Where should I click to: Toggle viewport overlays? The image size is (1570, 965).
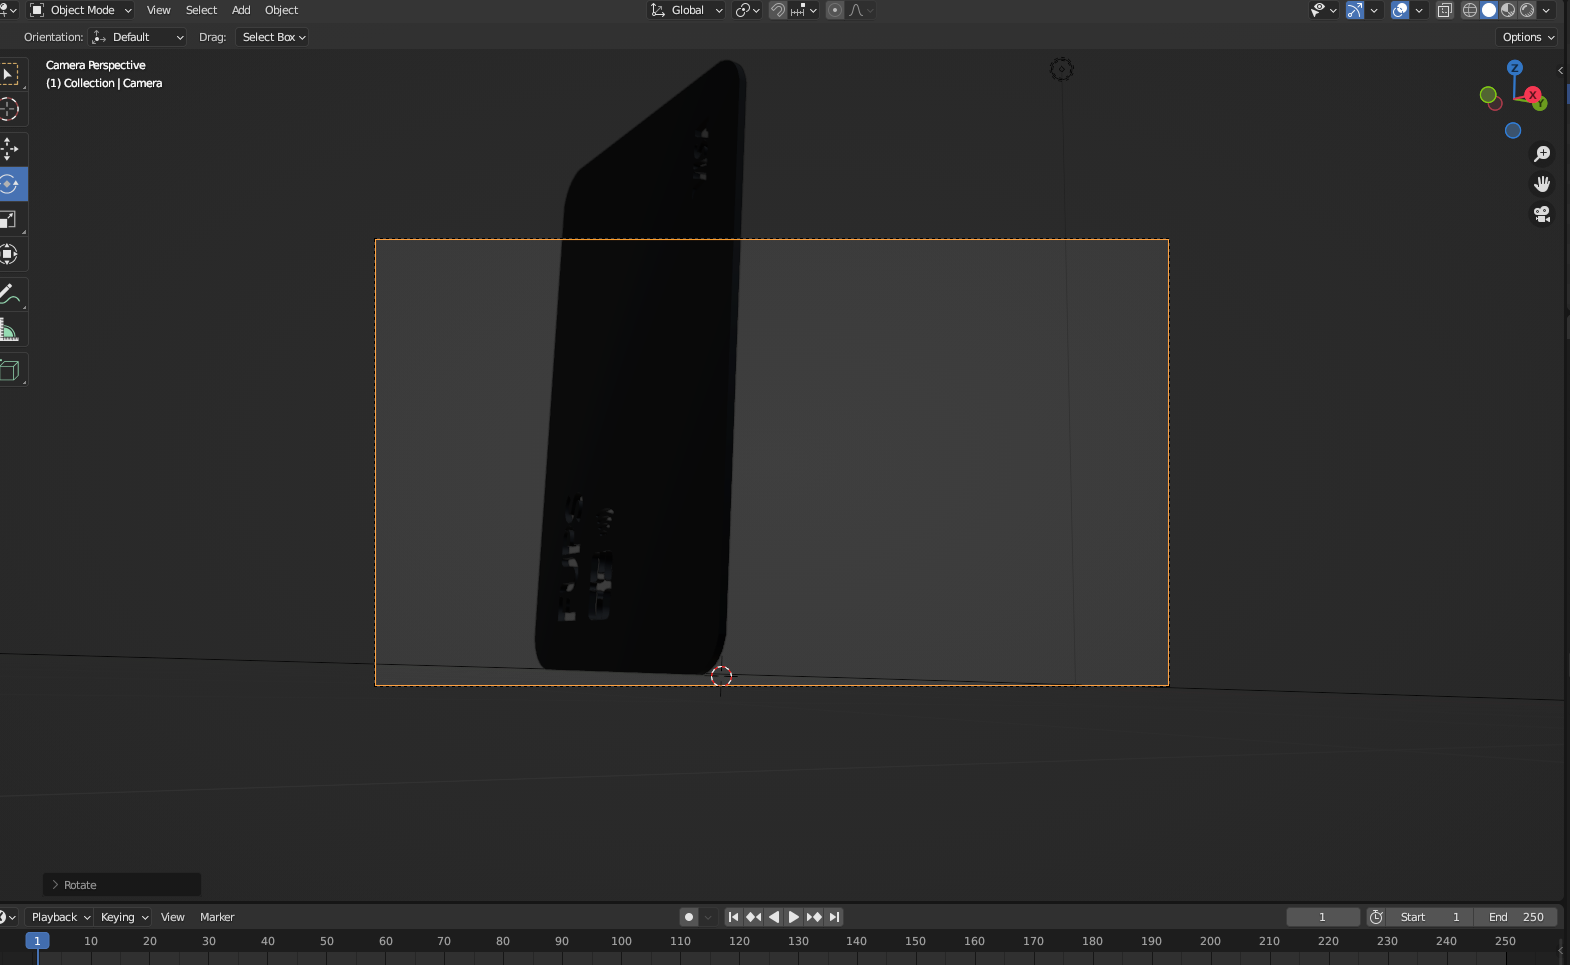coord(1400,10)
